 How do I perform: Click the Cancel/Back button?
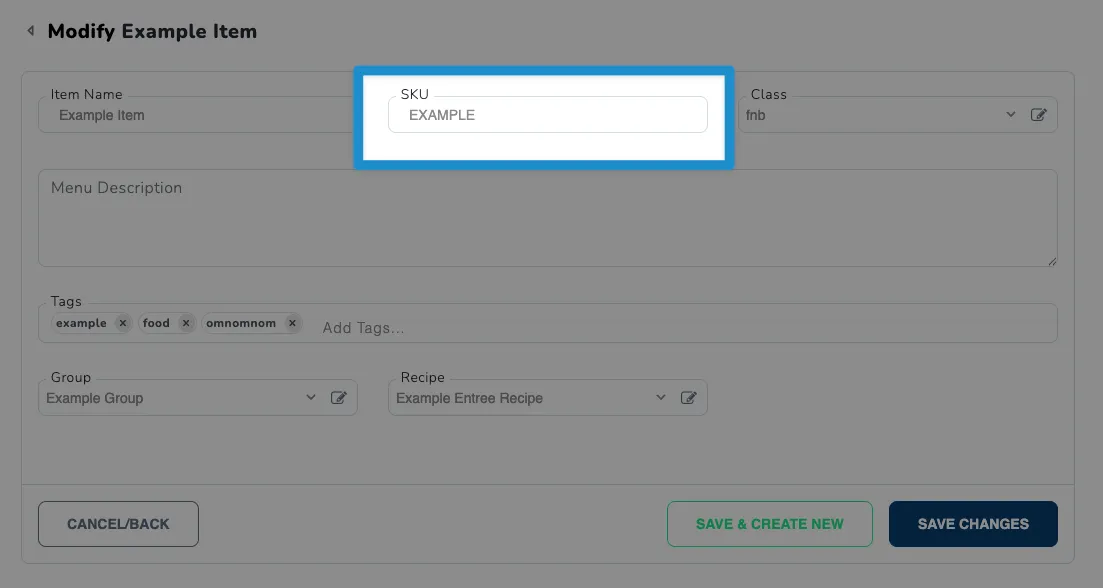coord(118,524)
